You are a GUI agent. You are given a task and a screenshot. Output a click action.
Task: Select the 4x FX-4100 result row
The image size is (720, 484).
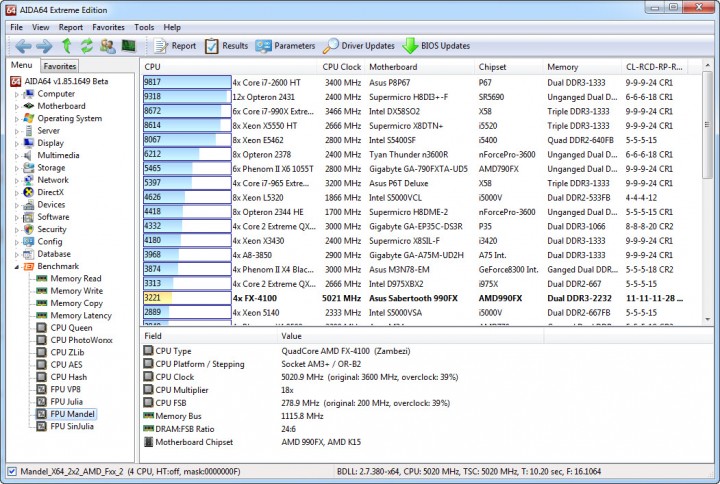tap(413, 298)
